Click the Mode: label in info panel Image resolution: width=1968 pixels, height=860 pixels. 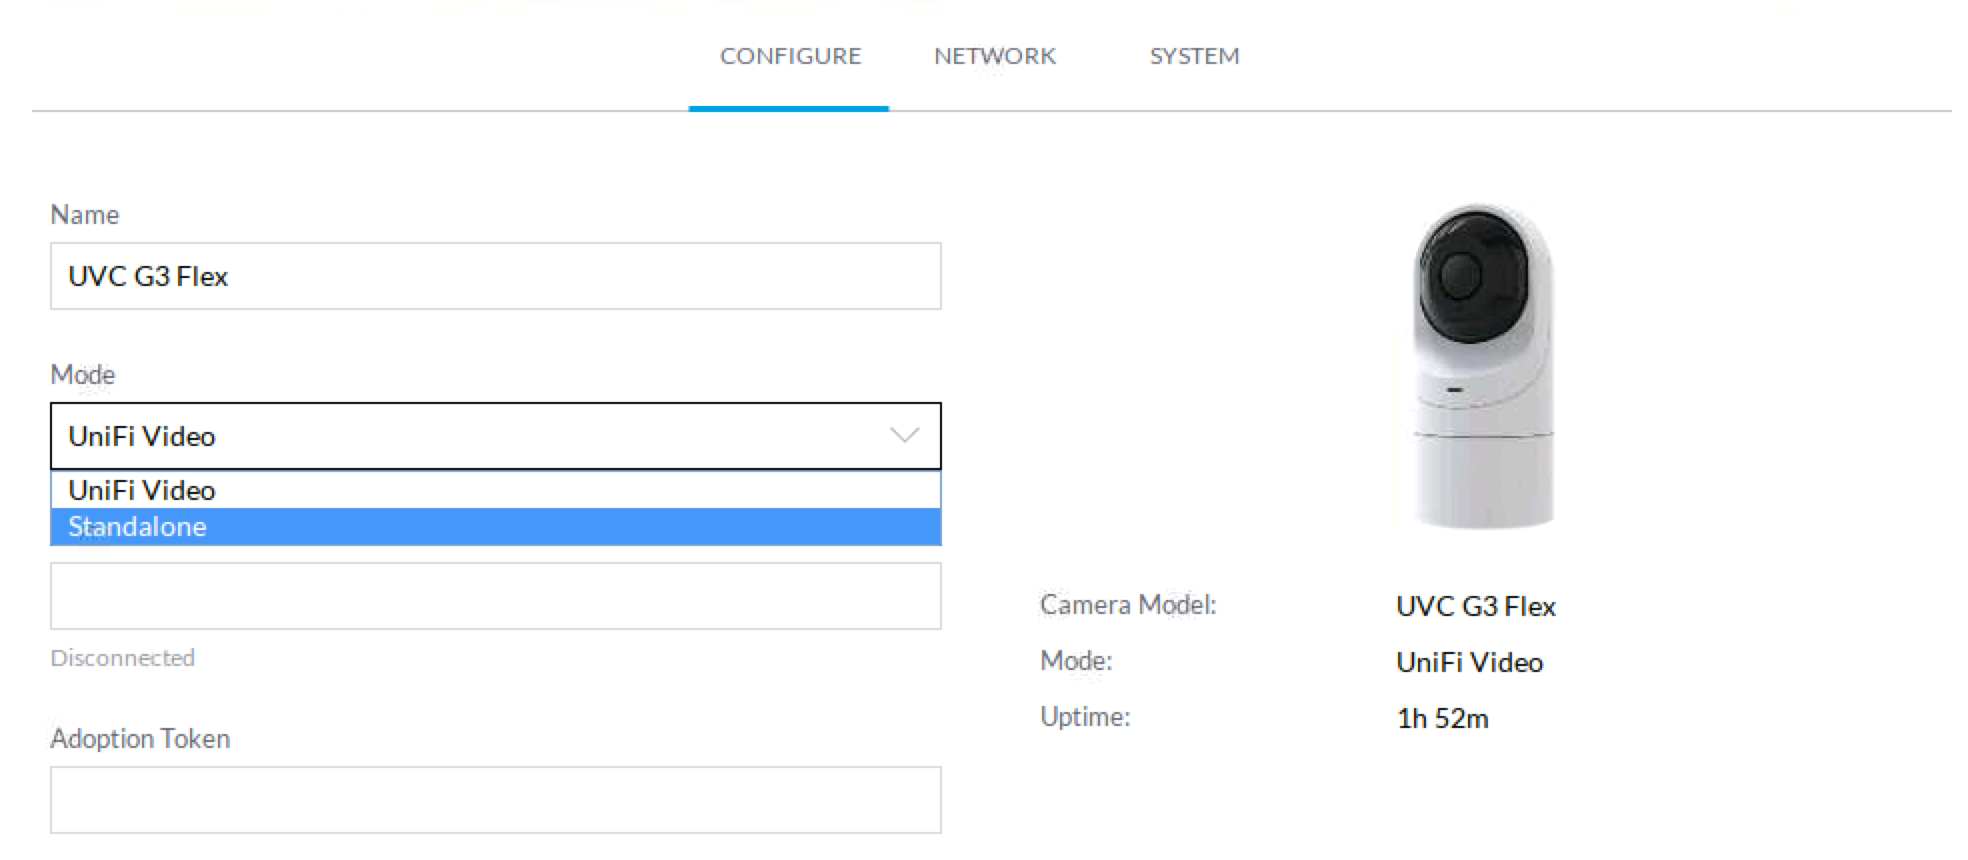coord(1076,660)
